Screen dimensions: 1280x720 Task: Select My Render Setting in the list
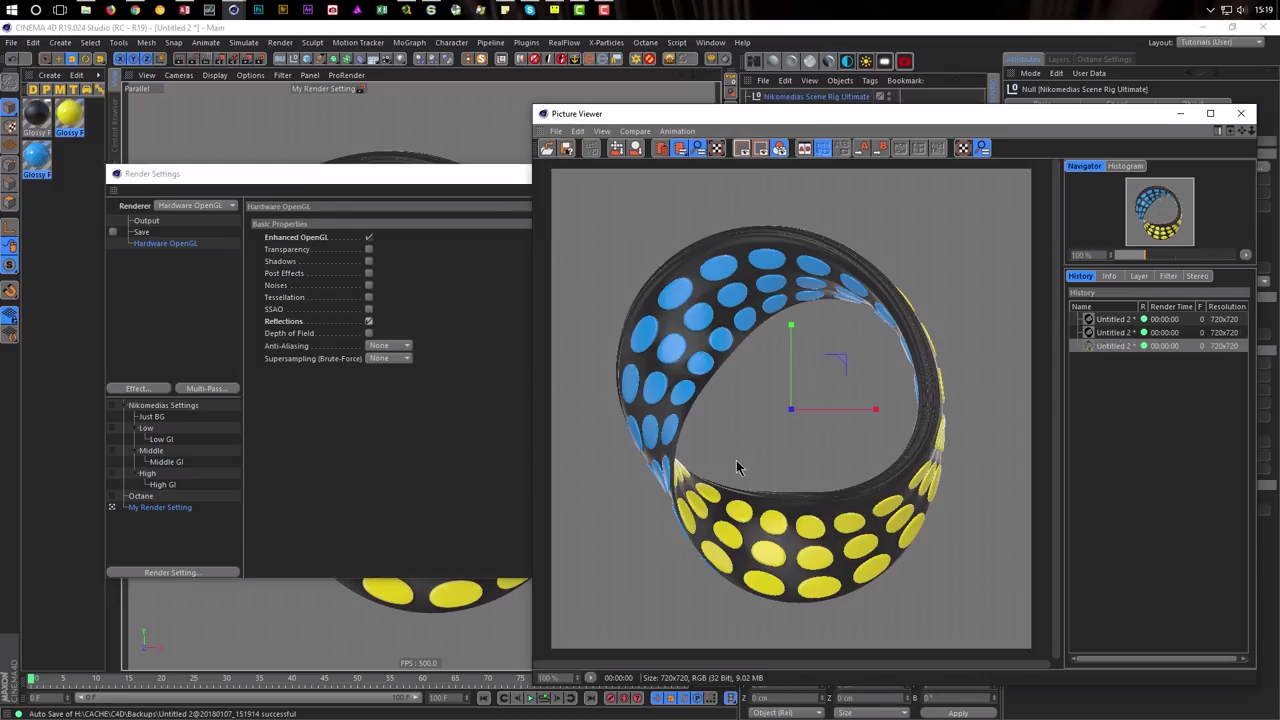coord(160,507)
